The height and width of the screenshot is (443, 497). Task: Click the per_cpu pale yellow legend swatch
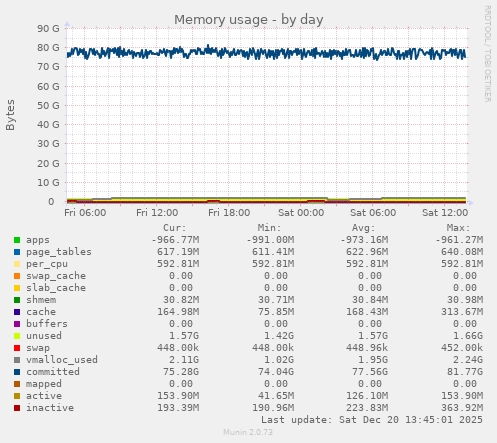coord(17,264)
